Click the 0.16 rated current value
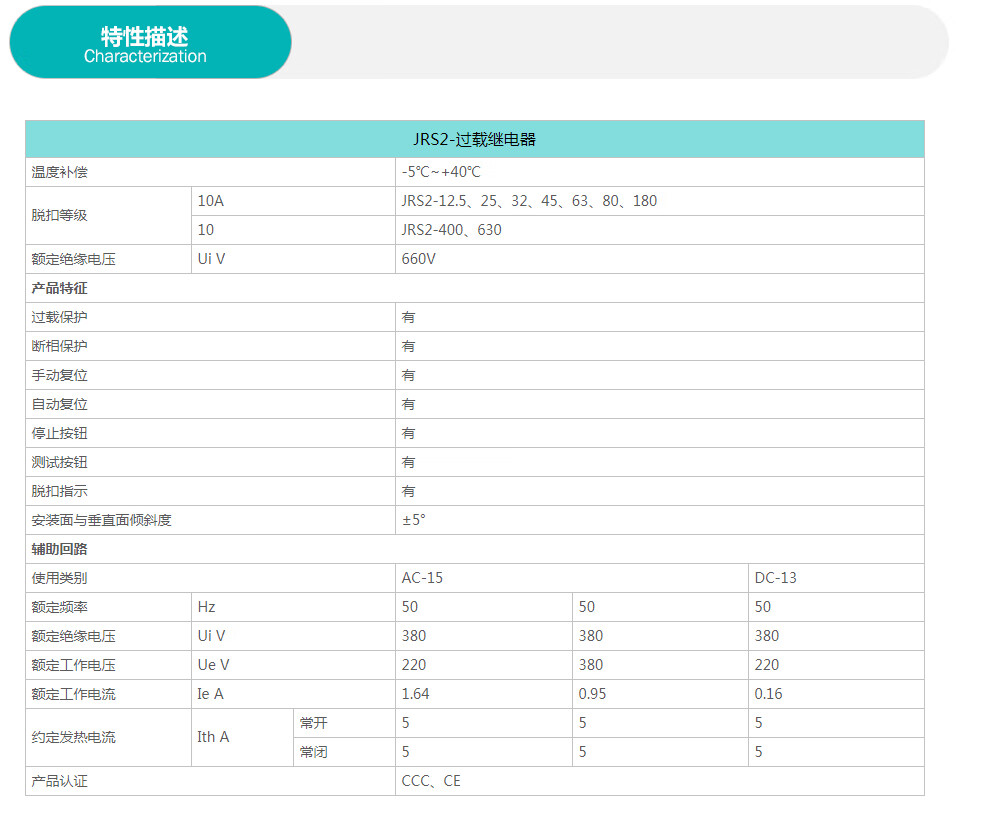Viewport: 990px width, 834px height. (x=768, y=694)
